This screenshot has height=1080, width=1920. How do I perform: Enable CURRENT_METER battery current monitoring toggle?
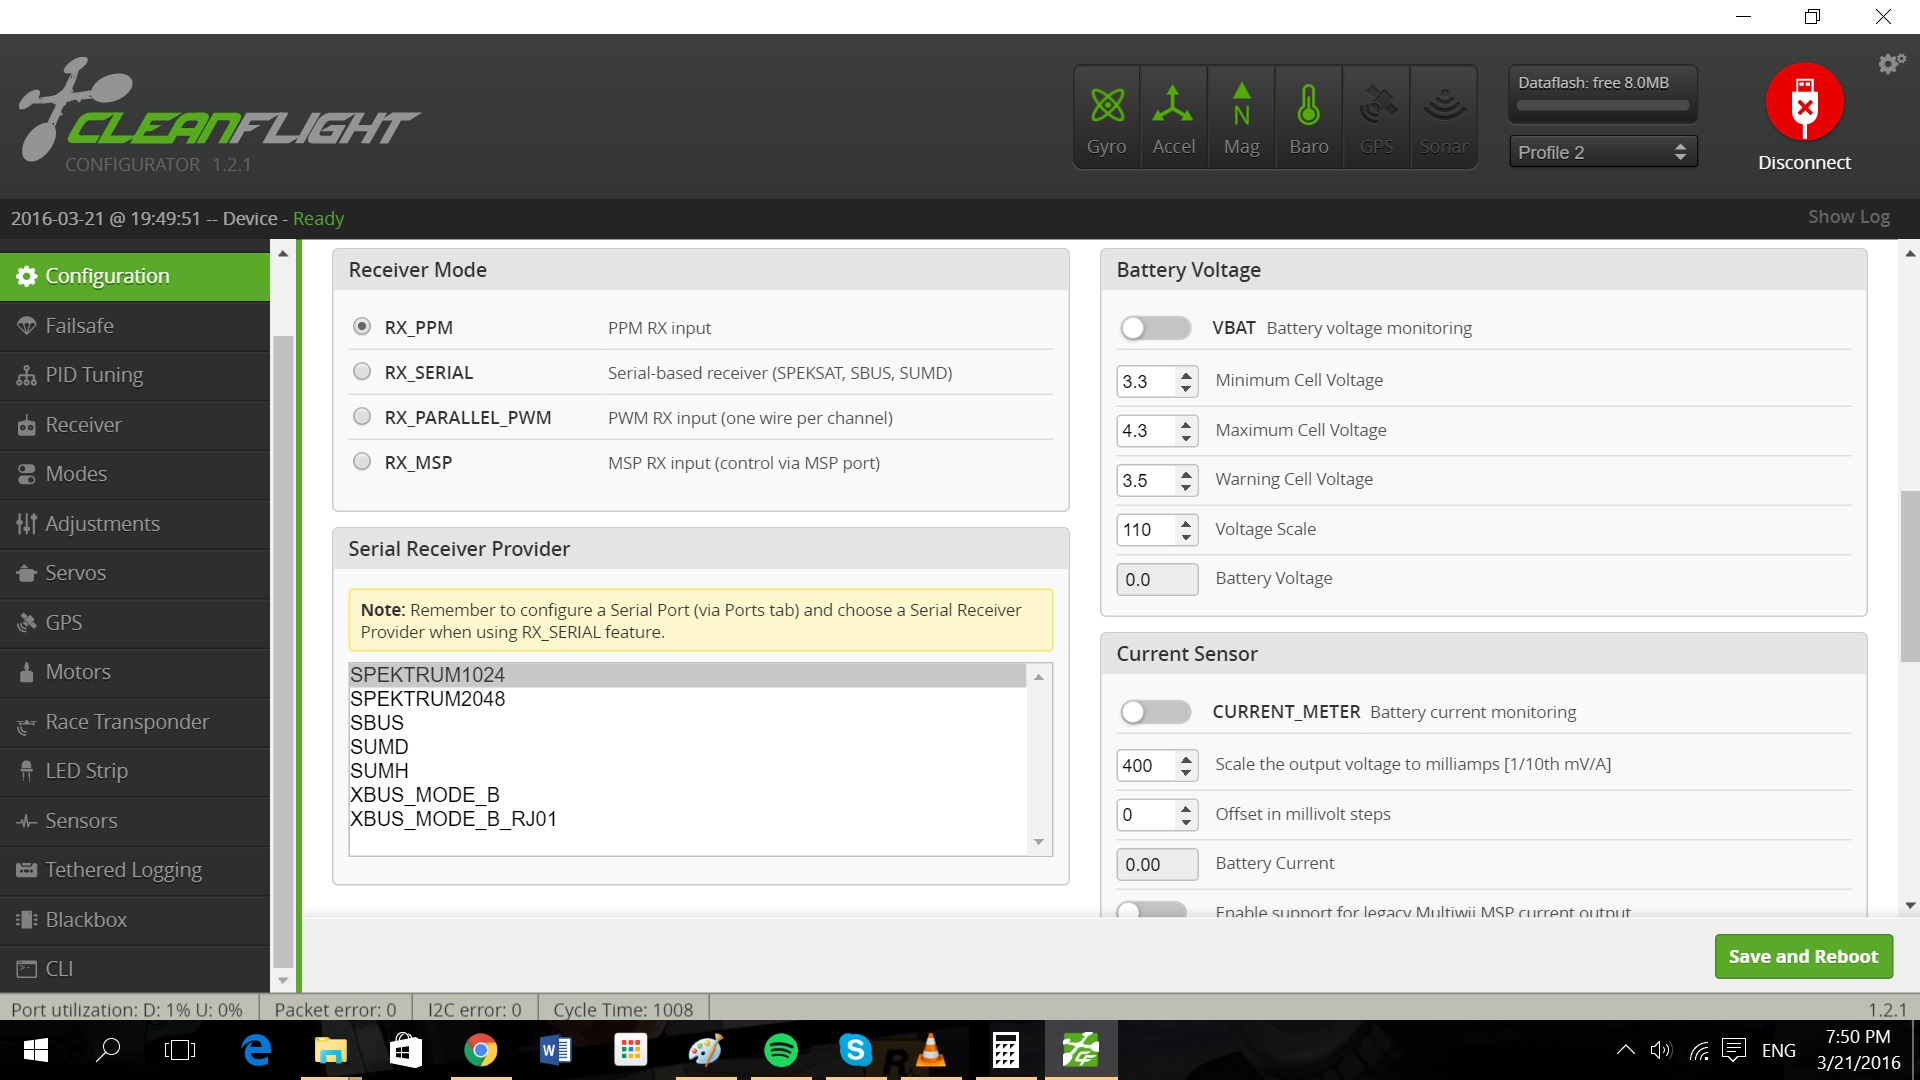coord(1155,712)
